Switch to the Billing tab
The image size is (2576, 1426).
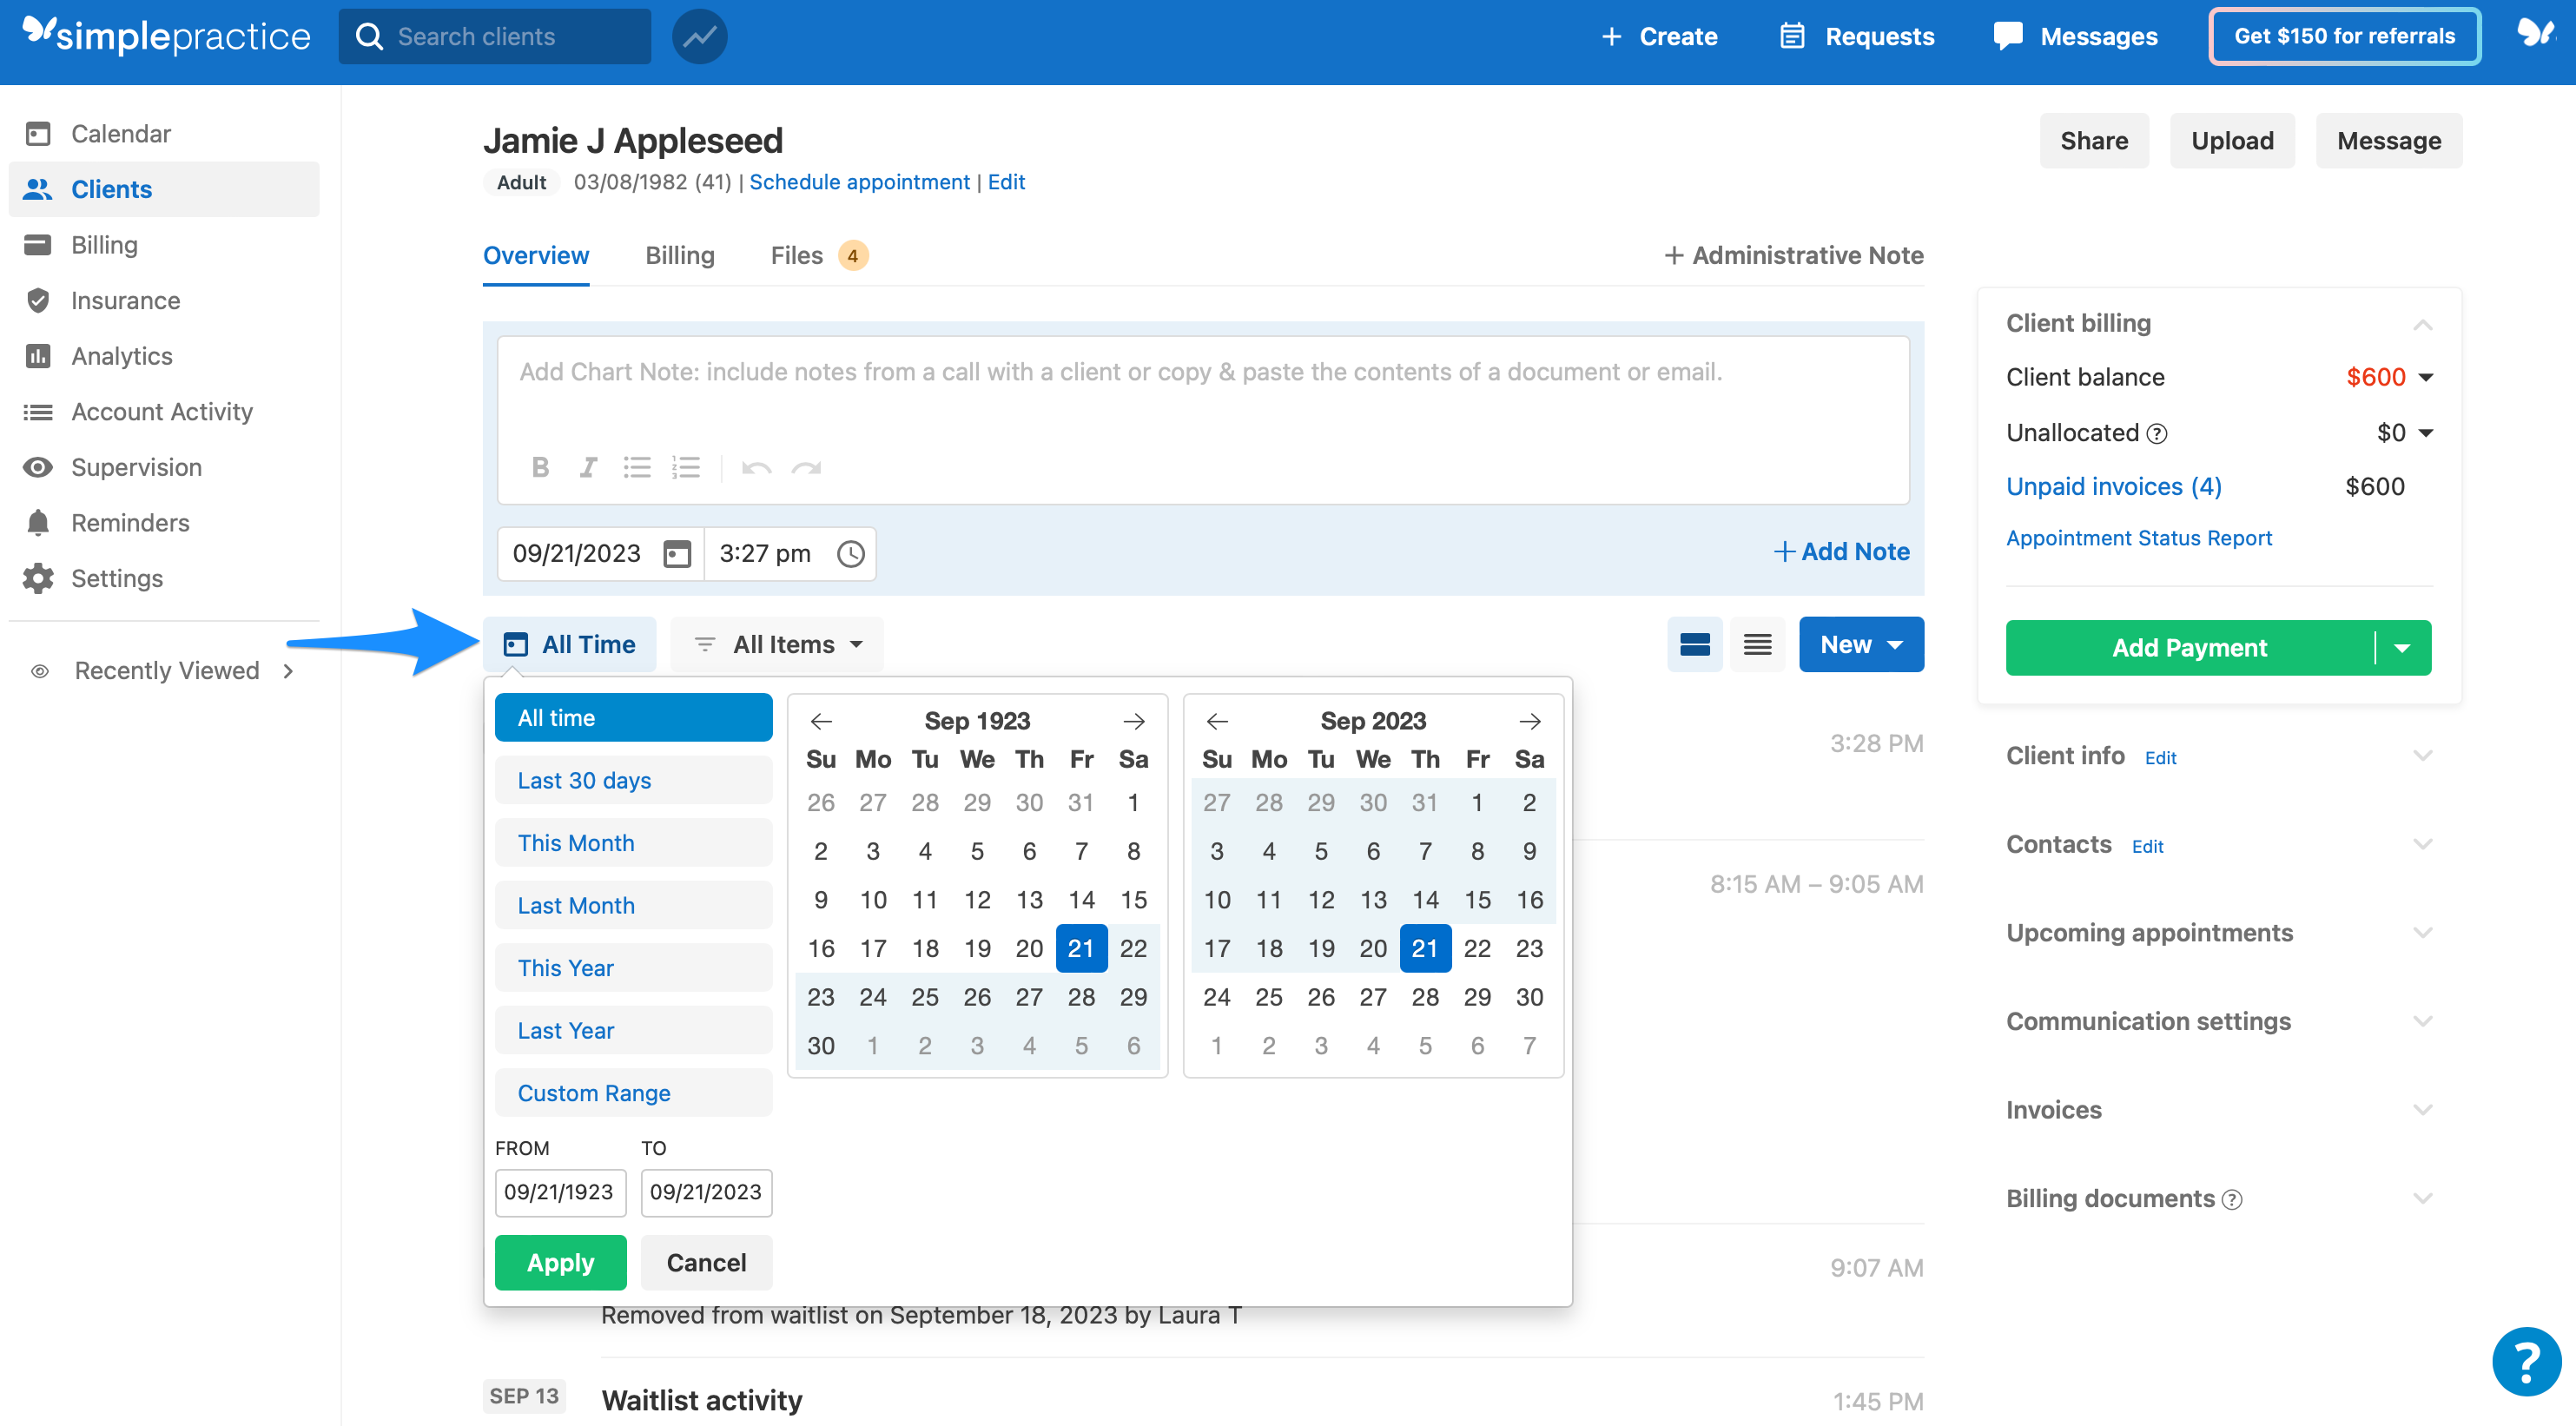pos(680,255)
